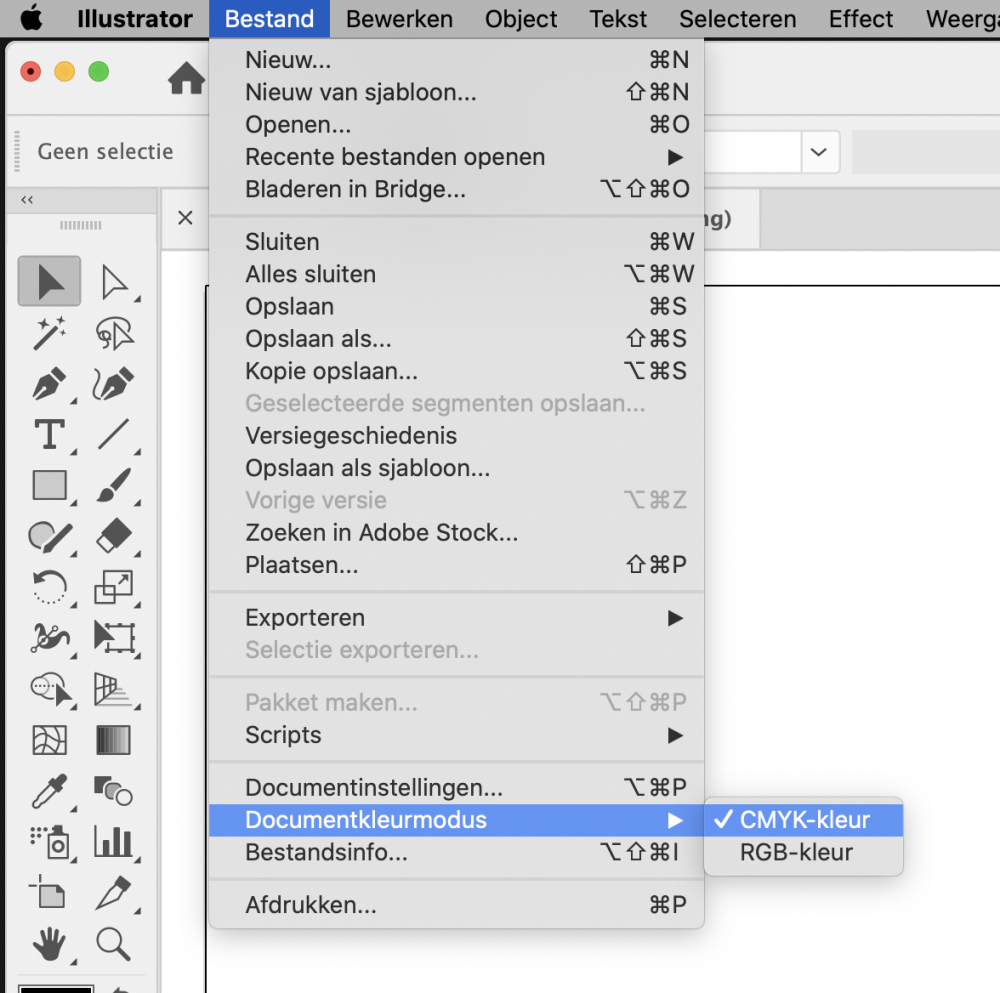Choose Bladeren in Bridge...
Image resolution: width=1000 pixels, height=993 pixels.
pos(457,189)
